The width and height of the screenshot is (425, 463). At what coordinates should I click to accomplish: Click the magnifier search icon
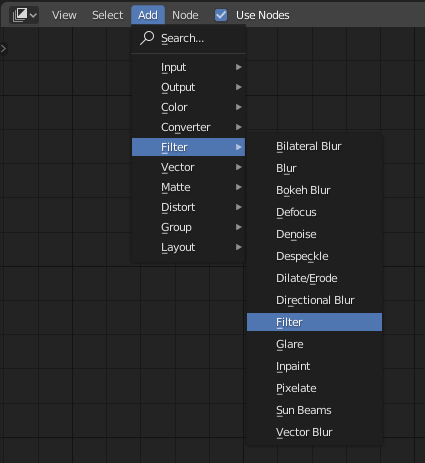(x=147, y=38)
